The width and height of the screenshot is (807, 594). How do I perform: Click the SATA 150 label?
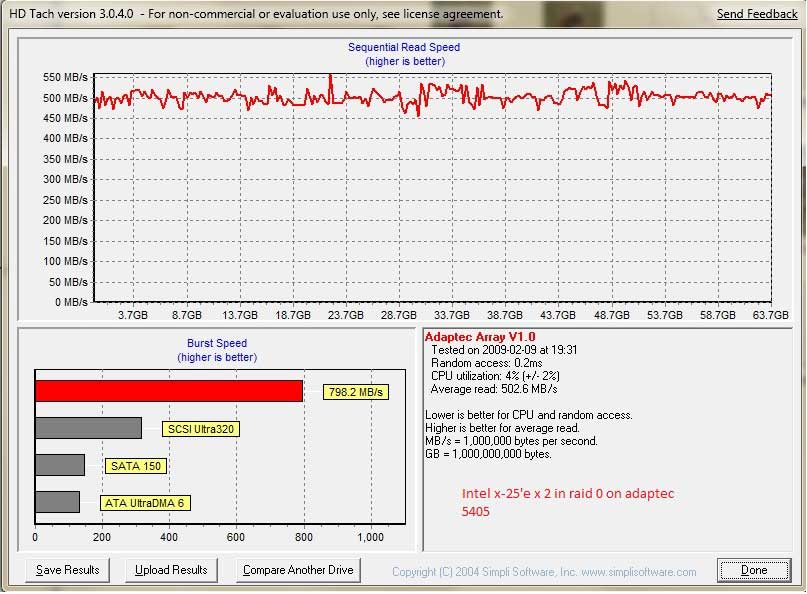[136, 466]
